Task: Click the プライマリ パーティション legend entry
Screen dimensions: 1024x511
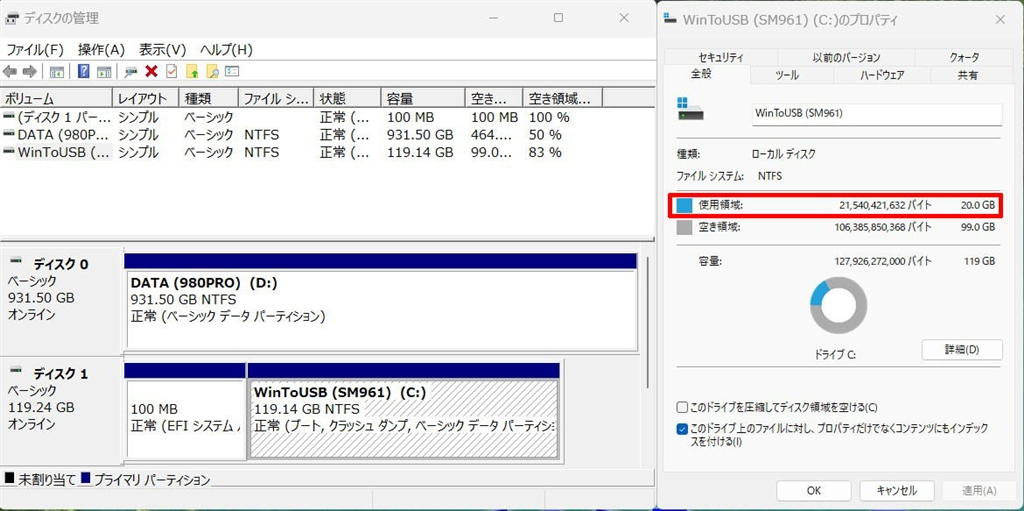Action: click(x=145, y=479)
